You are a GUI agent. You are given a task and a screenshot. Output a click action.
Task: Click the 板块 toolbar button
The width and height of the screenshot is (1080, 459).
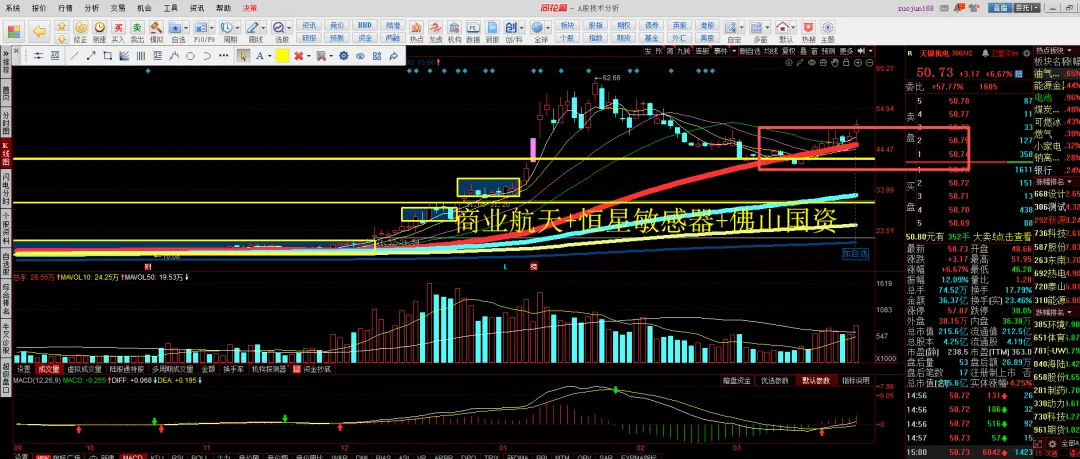(567, 26)
